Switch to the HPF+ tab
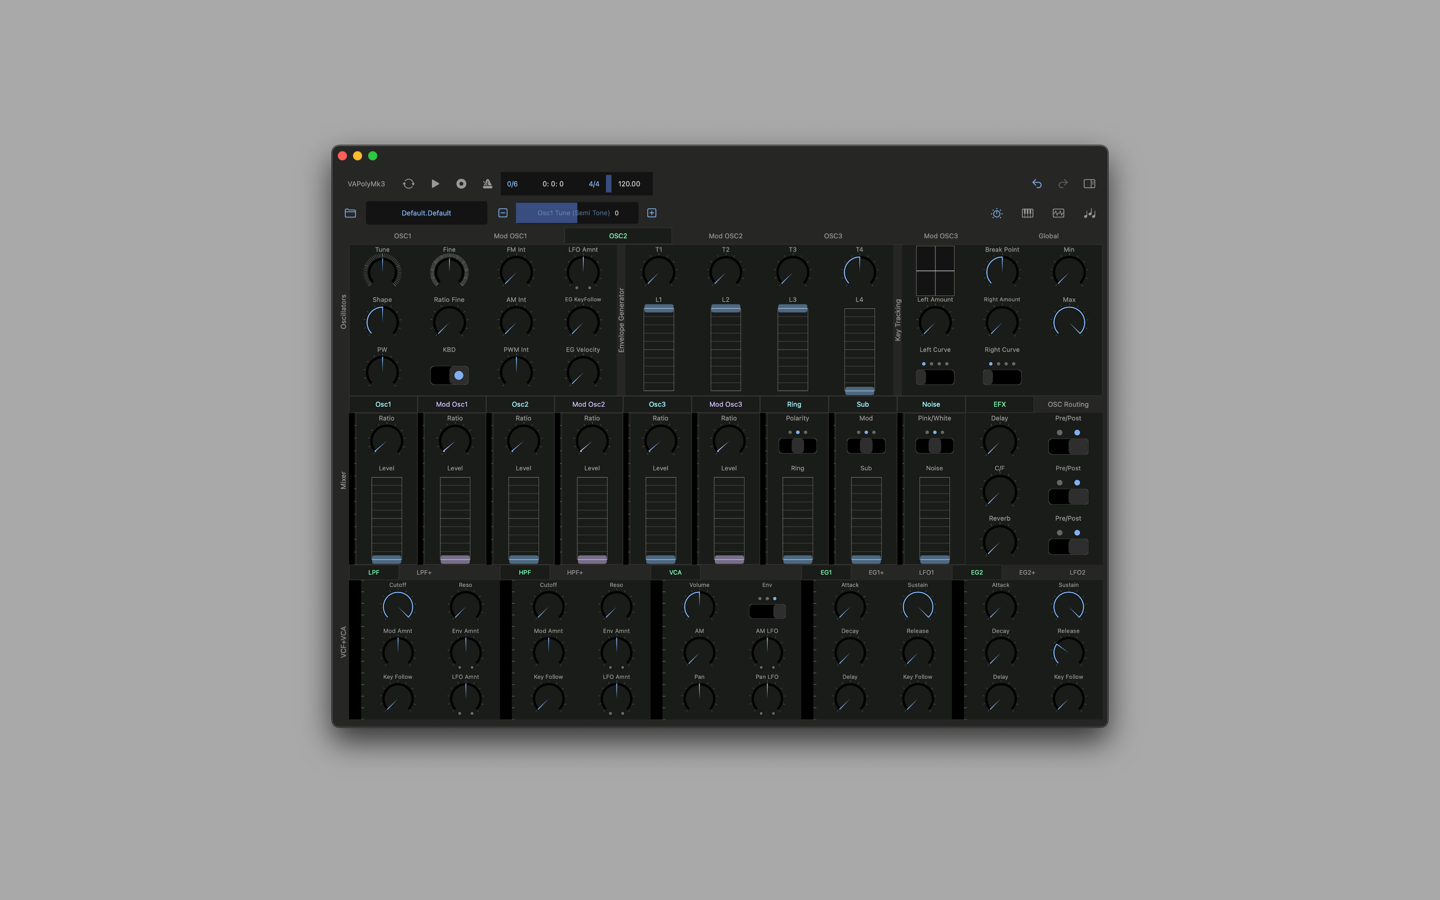The image size is (1440, 900). pos(575,573)
